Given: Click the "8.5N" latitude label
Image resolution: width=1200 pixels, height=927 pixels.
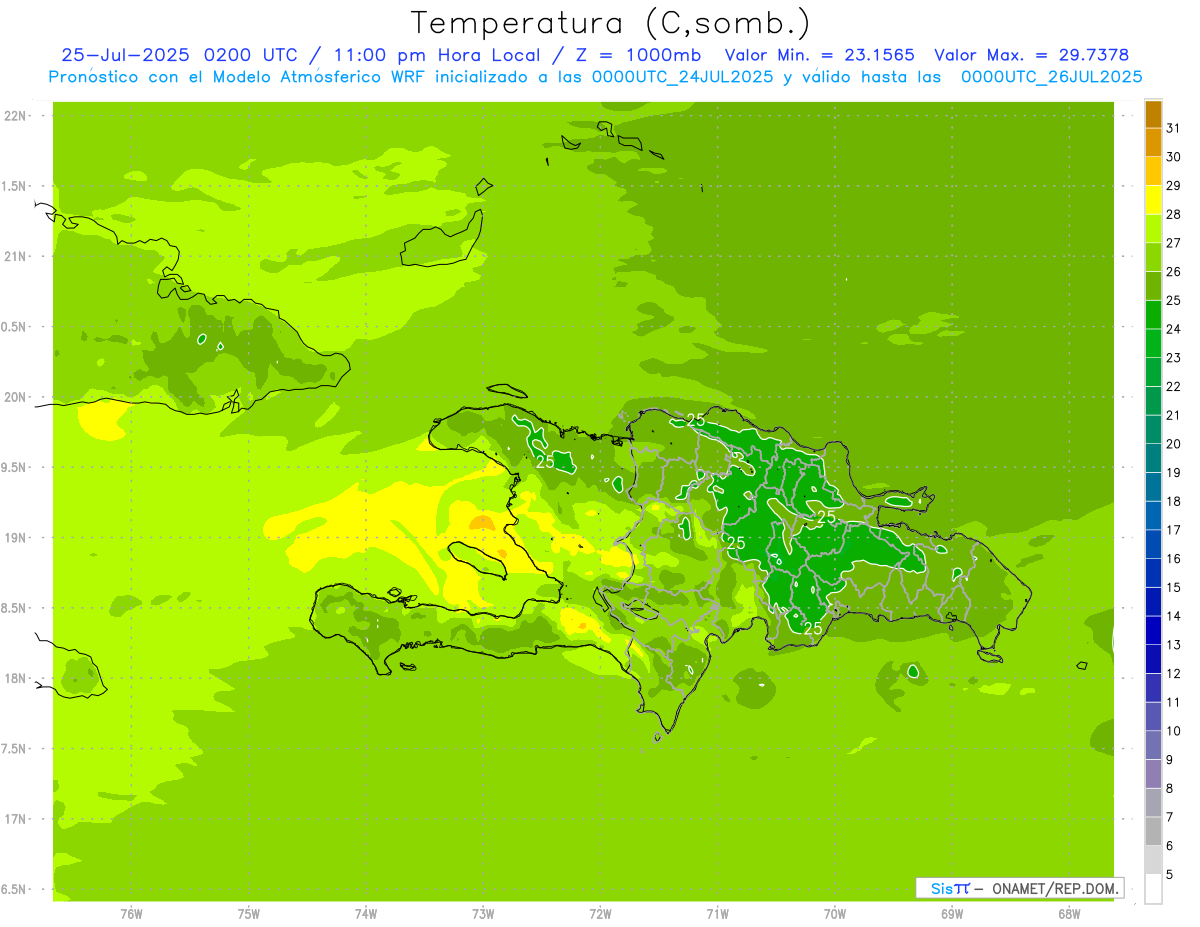Looking at the screenshot, I should point(15,608).
